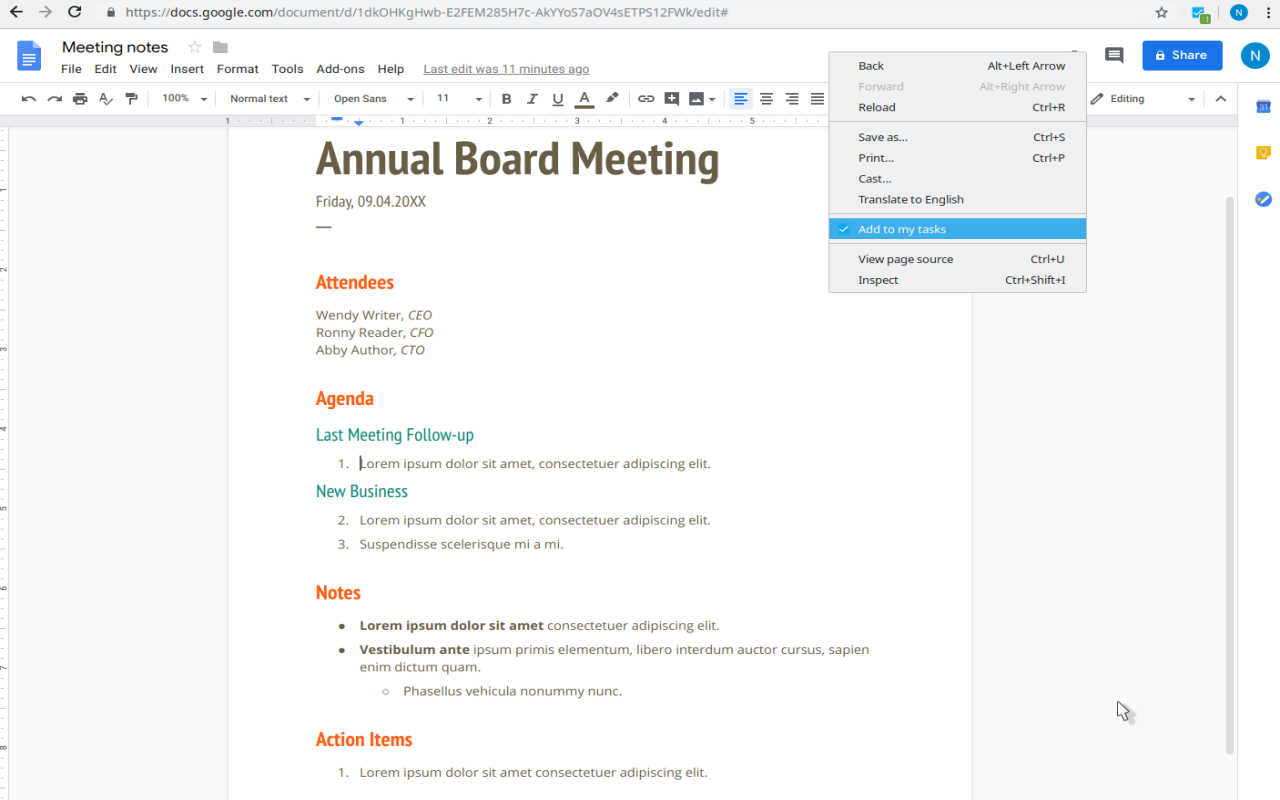The width and height of the screenshot is (1280, 800).
Task: Open the Open Sans font dropdown
Action: click(370, 98)
